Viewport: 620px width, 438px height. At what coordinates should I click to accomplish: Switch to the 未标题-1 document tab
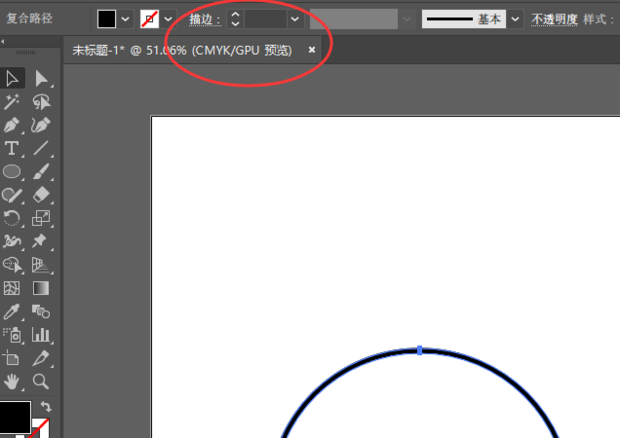click(x=182, y=50)
